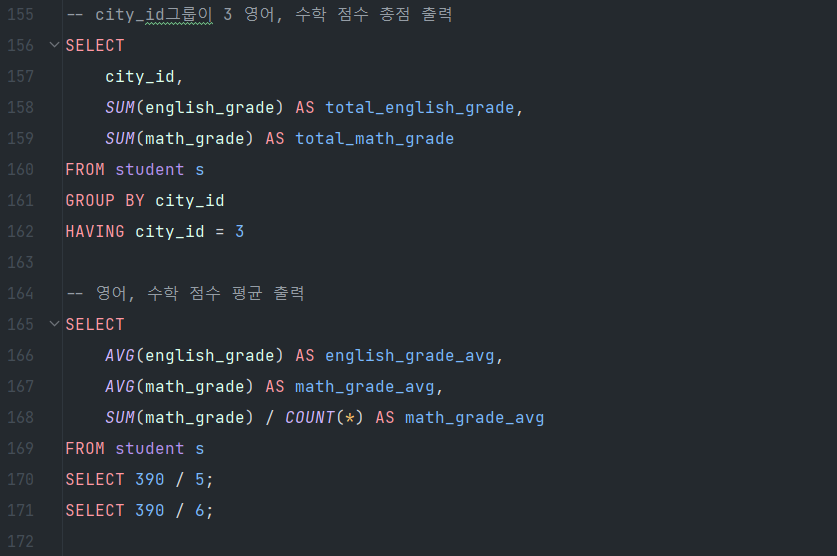Click the comment about city_id 총점 출력

tap(259, 14)
